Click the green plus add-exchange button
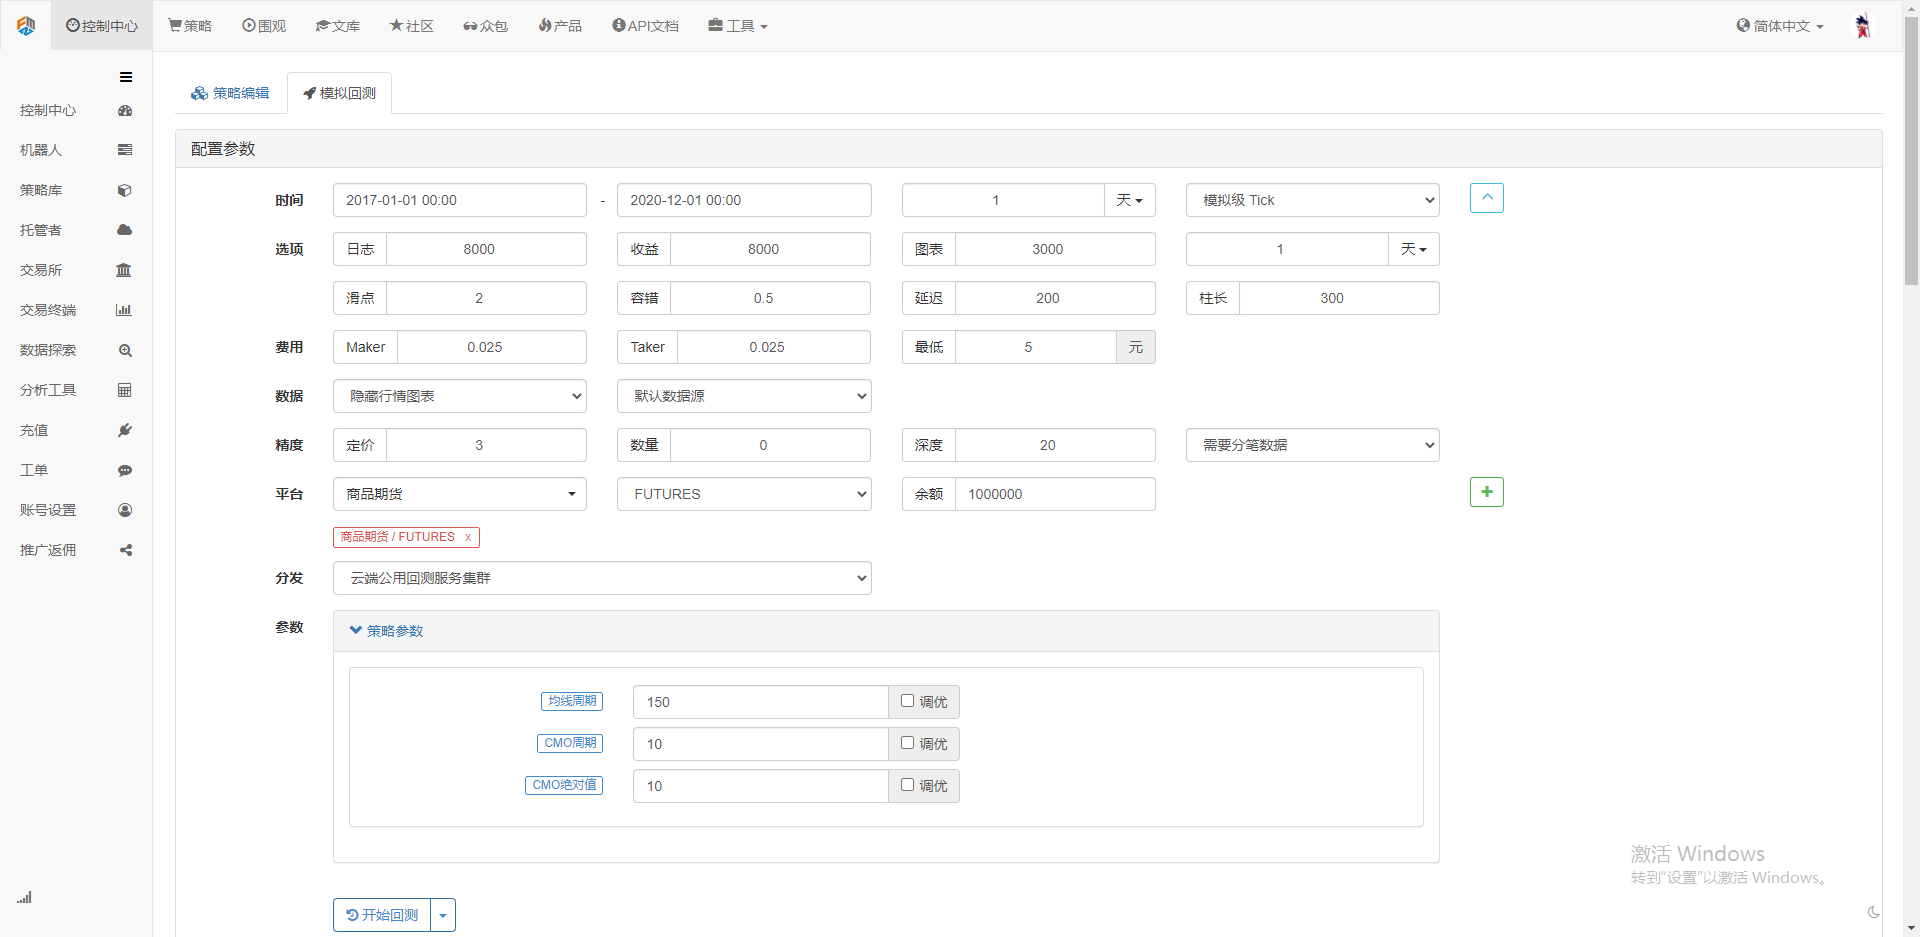Viewport: 1920px width, 937px height. (1487, 492)
